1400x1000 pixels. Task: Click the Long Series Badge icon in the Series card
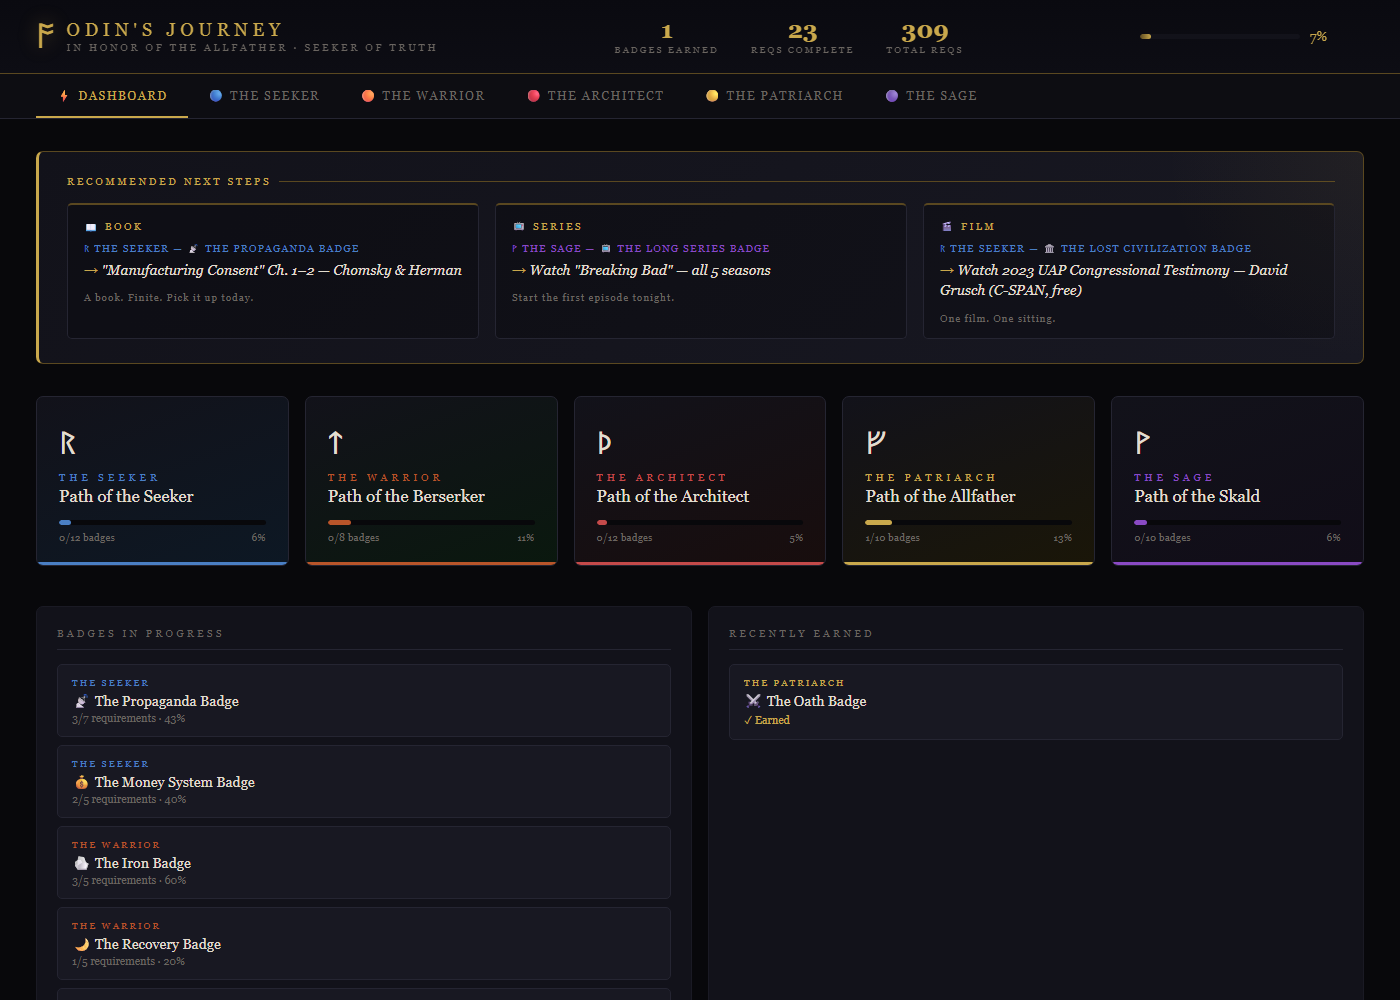tap(606, 249)
